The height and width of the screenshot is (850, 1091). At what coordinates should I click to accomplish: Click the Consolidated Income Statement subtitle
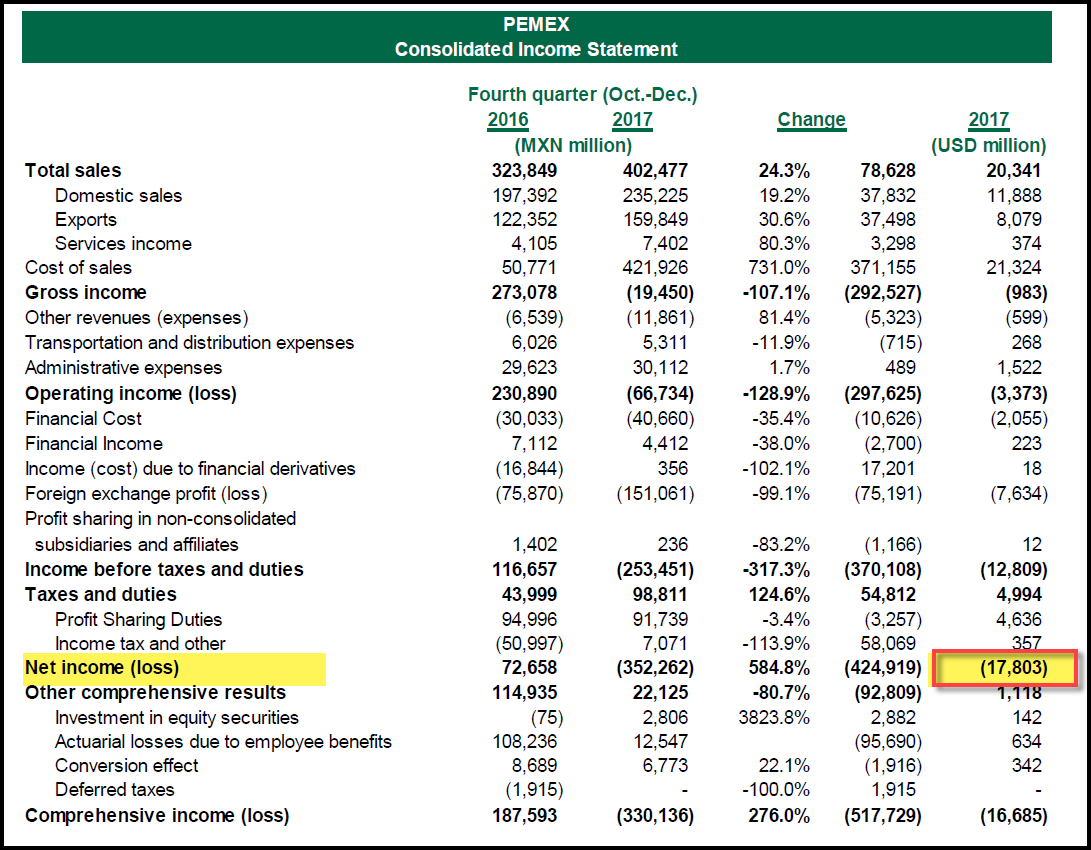tap(536, 49)
